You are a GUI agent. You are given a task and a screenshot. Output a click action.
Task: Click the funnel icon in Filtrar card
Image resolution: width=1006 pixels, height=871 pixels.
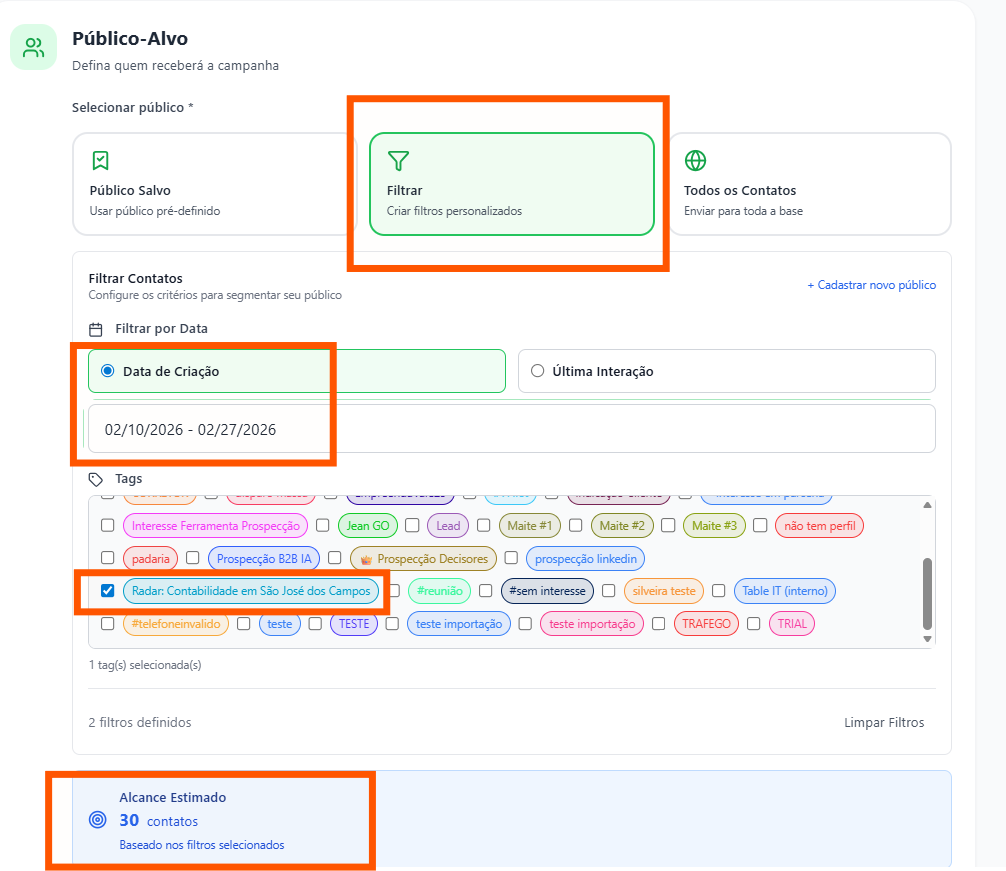pos(398,160)
